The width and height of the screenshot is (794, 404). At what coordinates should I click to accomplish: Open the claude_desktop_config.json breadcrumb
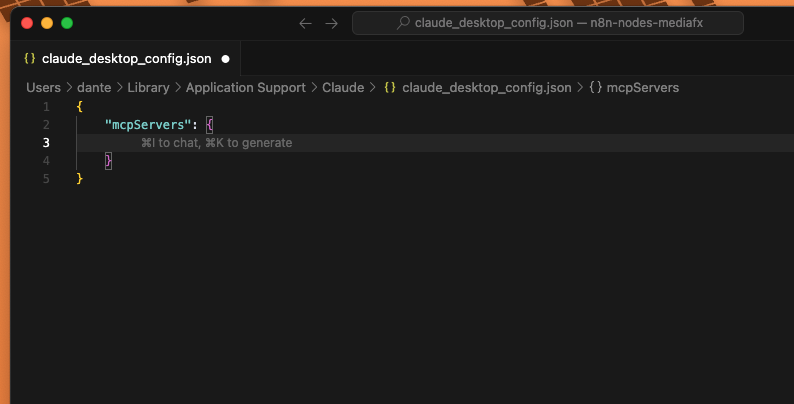click(487, 88)
